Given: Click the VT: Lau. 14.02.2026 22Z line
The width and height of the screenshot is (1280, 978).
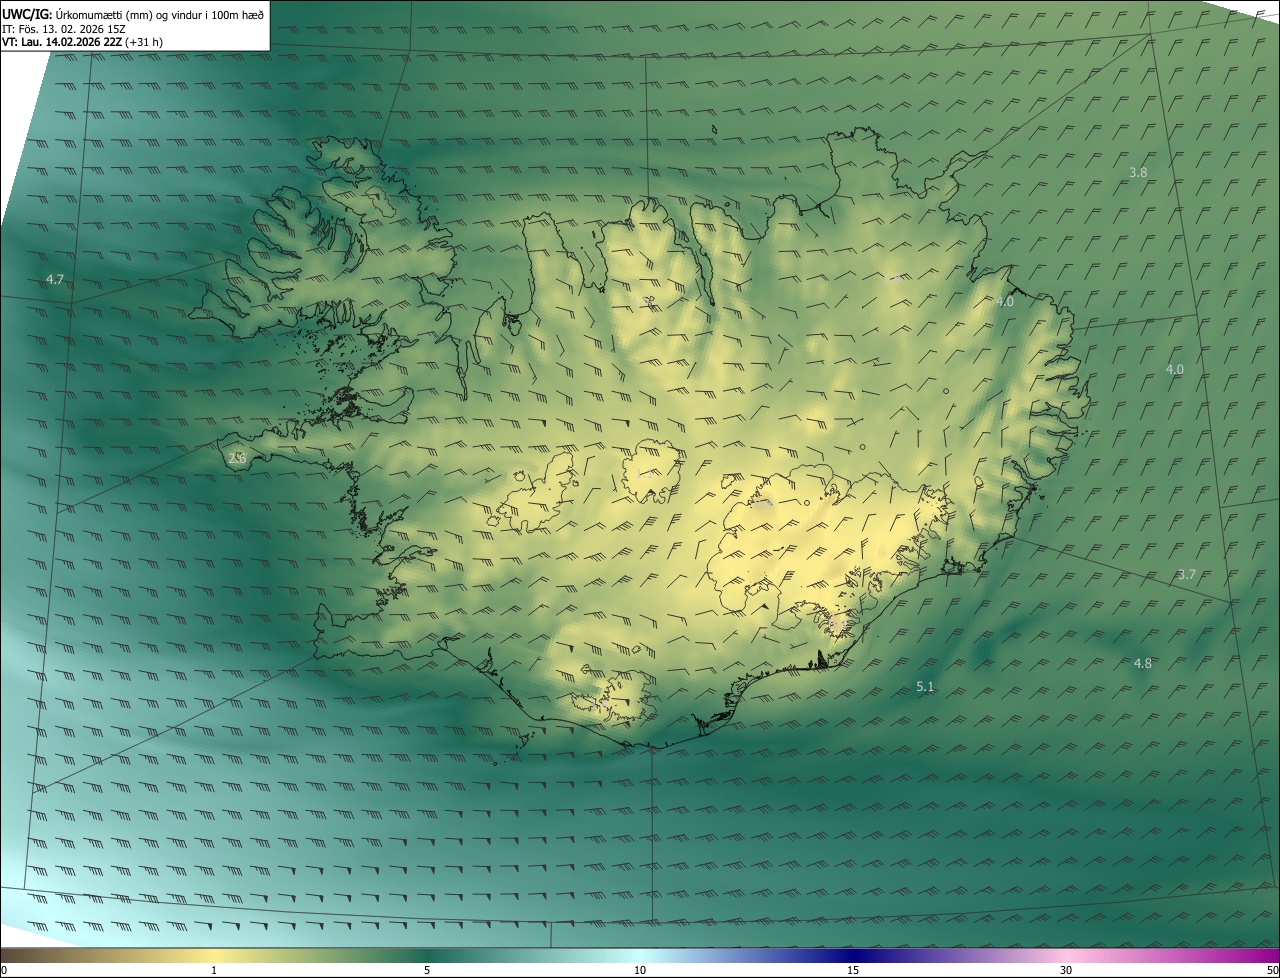Looking at the screenshot, I should [82, 42].
